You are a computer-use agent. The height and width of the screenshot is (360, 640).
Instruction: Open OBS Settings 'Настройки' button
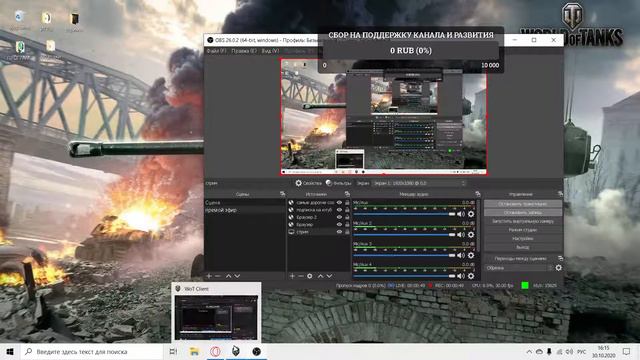point(522,238)
